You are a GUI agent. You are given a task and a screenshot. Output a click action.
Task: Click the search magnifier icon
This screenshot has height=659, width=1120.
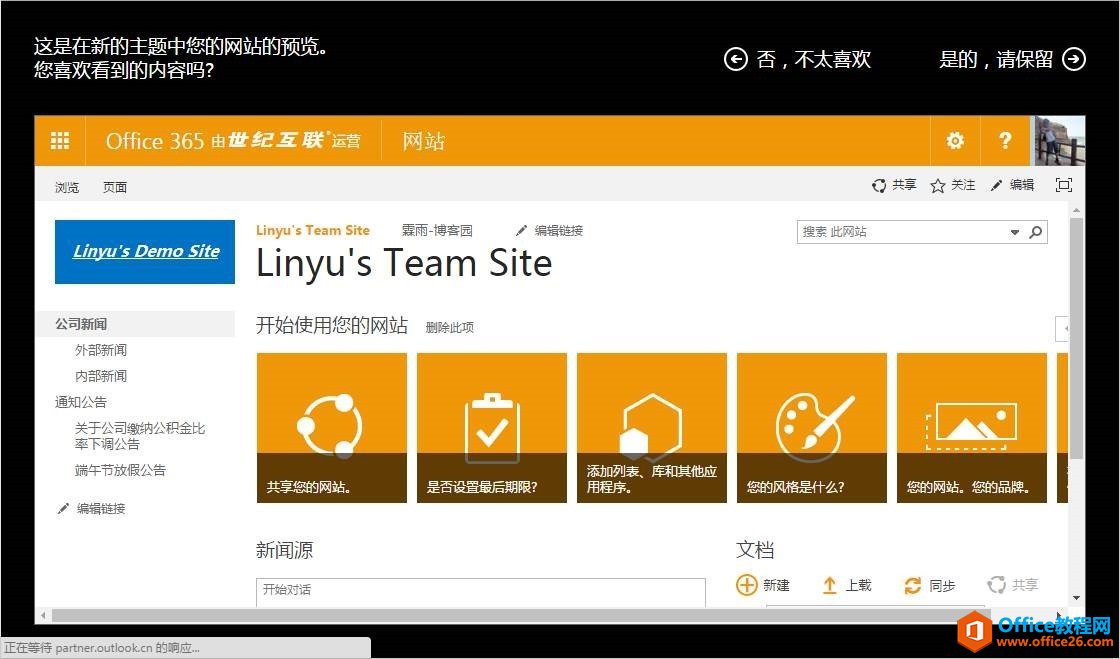[1036, 232]
